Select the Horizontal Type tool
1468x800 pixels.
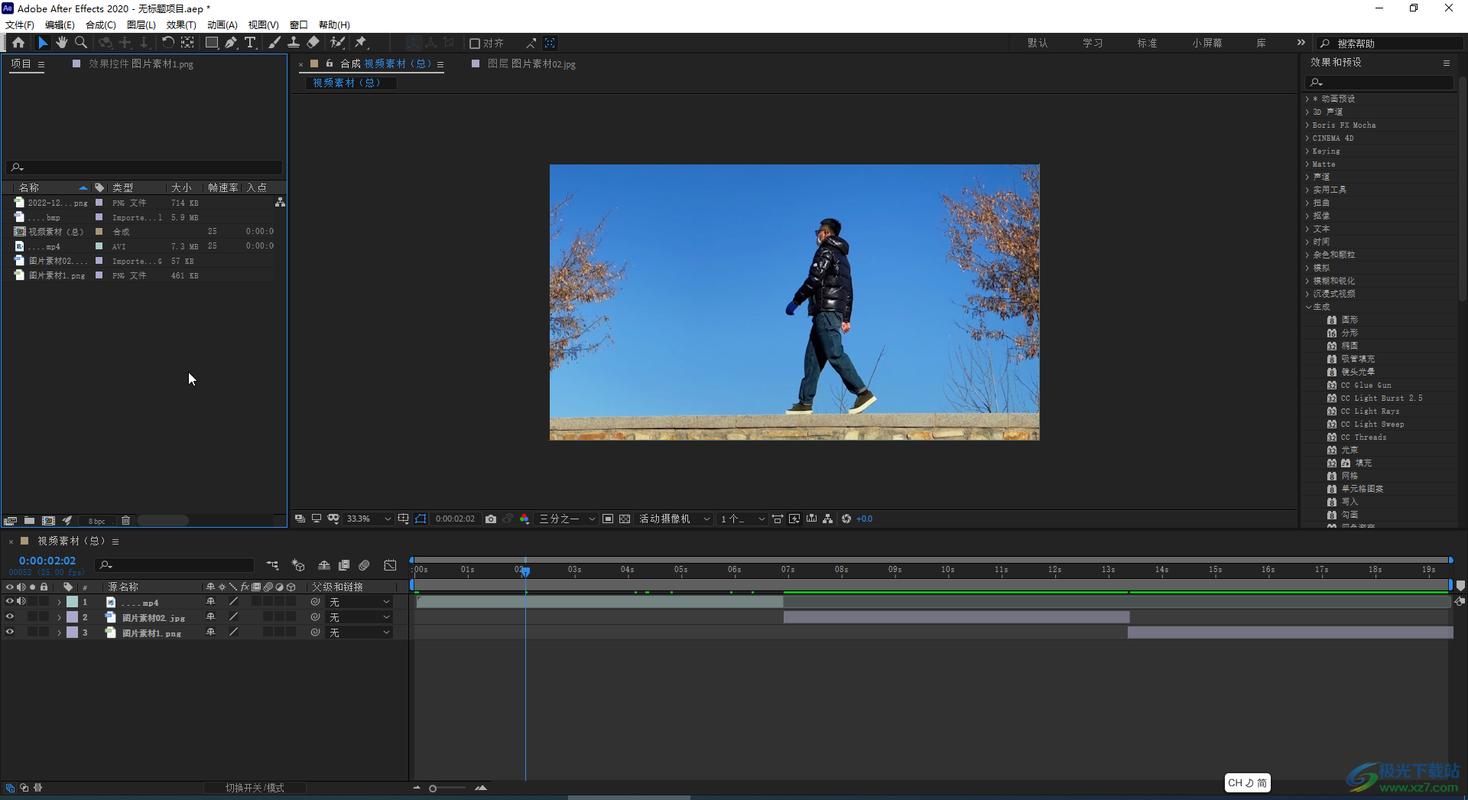tap(250, 43)
